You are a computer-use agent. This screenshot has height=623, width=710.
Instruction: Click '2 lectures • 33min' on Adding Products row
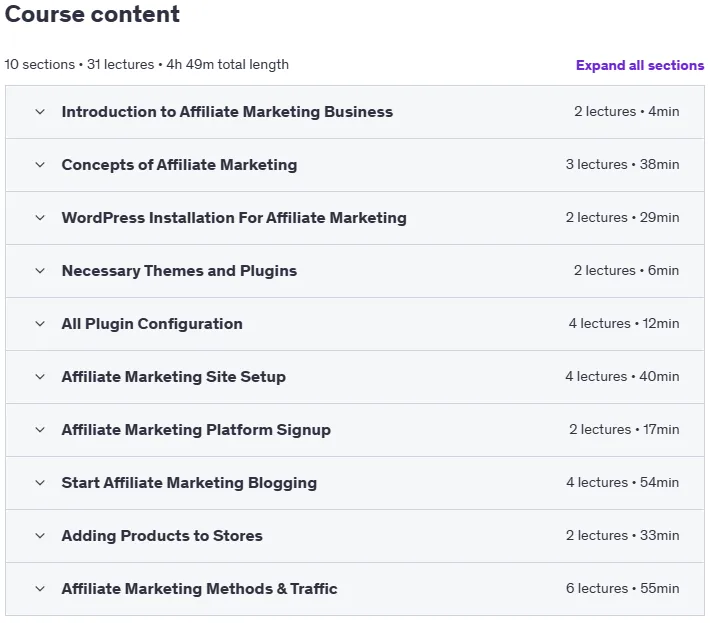click(623, 535)
